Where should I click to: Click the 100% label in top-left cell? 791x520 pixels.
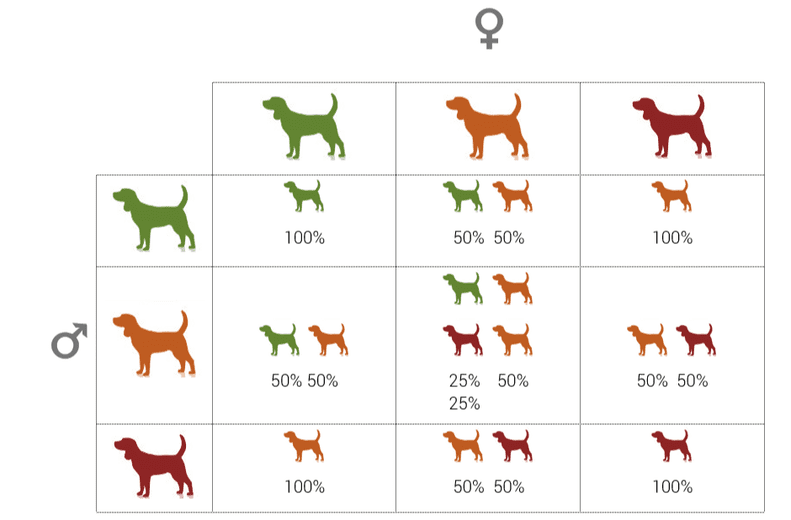(304, 238)
